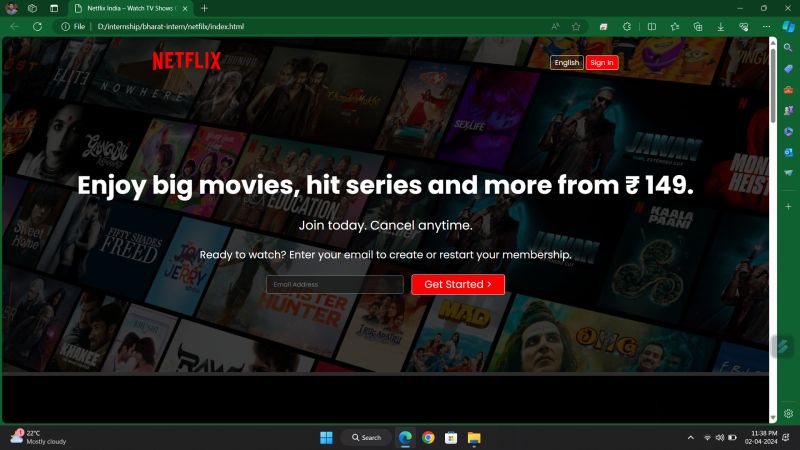Open the sidebar Drop paper-plane icon
800x450 pixels.
click(788, 173)
